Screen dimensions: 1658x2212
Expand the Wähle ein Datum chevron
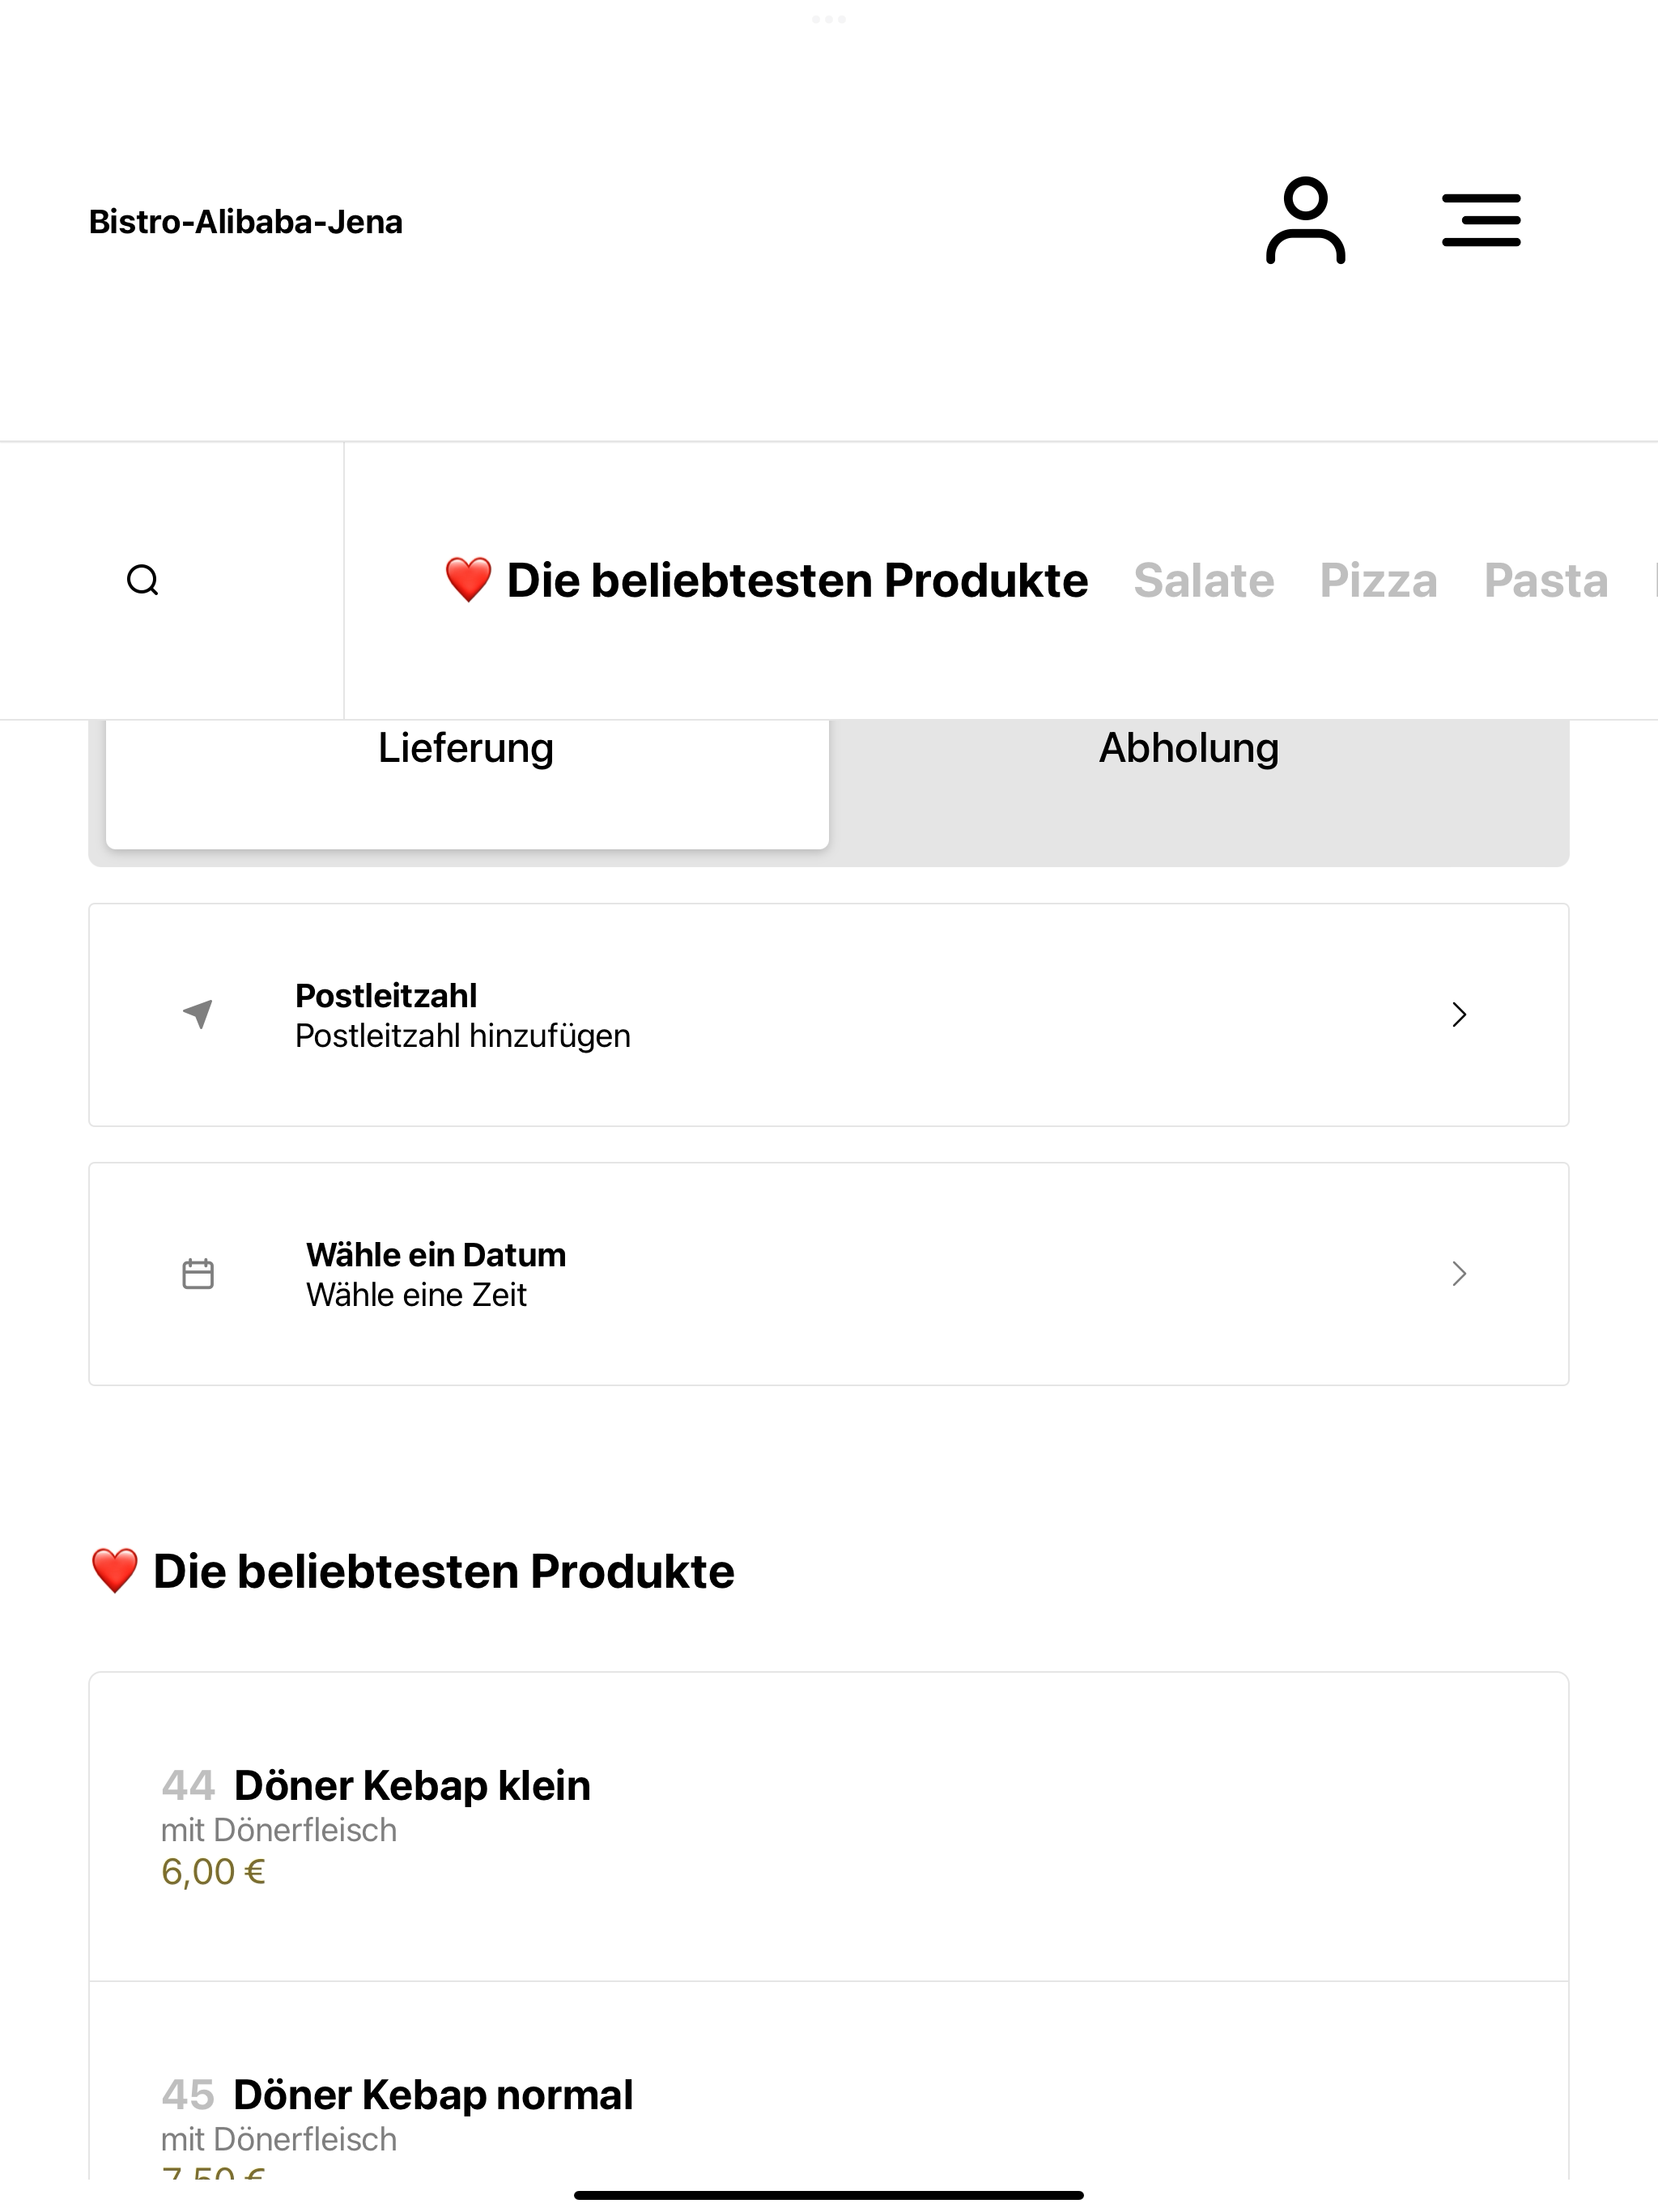click(1459, 1273)
